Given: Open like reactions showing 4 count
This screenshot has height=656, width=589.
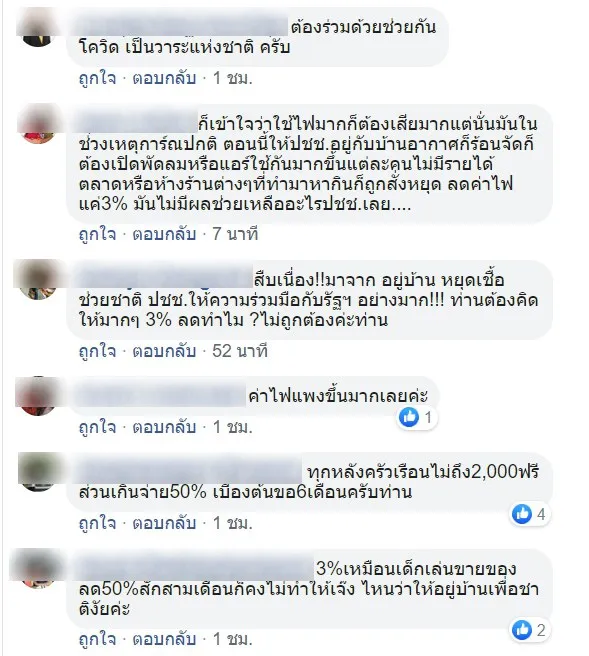Looking at the screenshot, I should [x=529, y=514].
